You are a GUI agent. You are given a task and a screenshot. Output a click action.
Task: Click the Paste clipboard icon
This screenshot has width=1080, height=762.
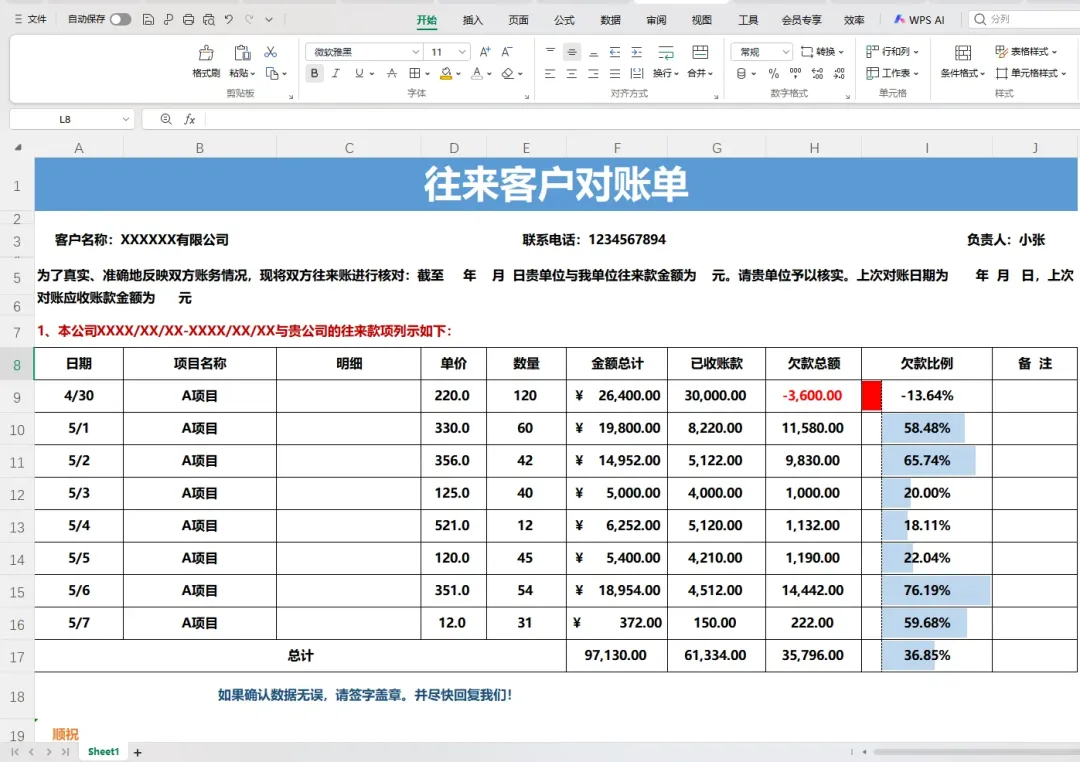[242, 52]
